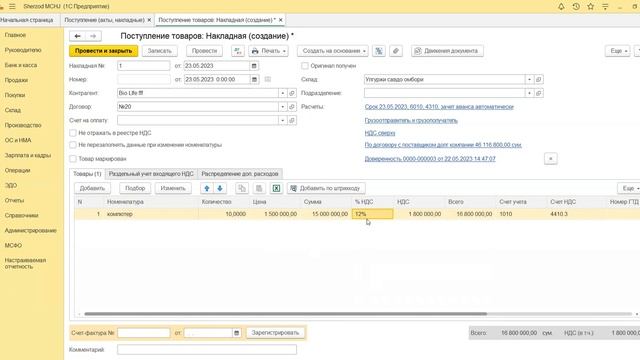Copy selected row icon
Viewport: 640px width, 360px height.
(242, 188)
